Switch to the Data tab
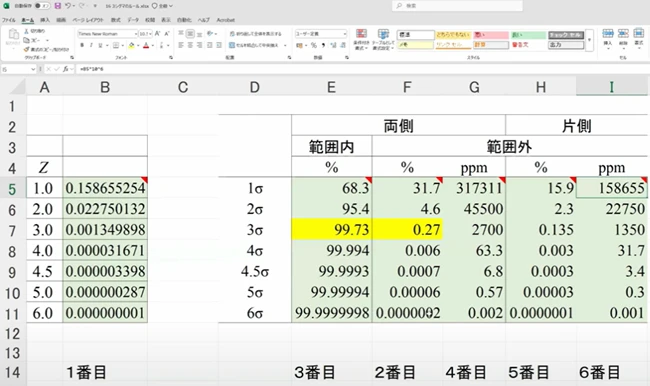Screen dimensions: 650x386 (133, 20)
